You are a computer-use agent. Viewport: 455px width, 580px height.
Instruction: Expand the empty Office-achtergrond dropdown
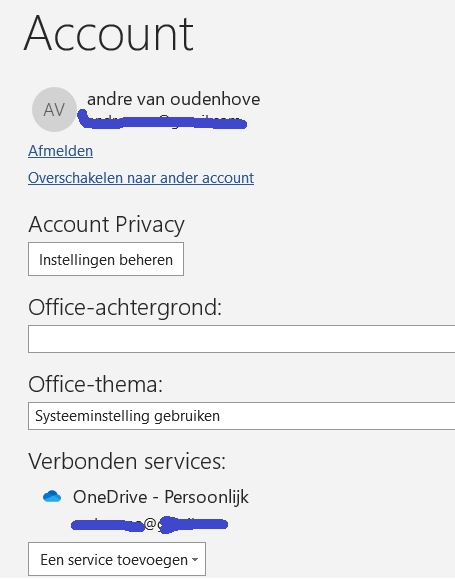click(x=242, y=339)
